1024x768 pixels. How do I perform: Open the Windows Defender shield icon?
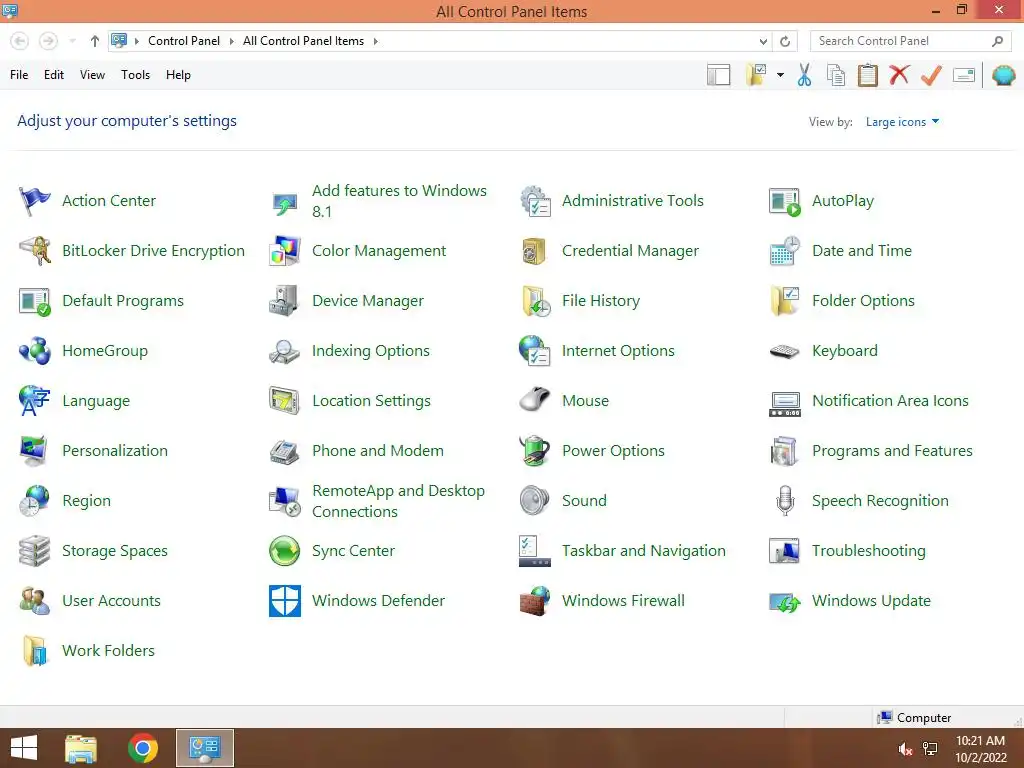point(285,601)
